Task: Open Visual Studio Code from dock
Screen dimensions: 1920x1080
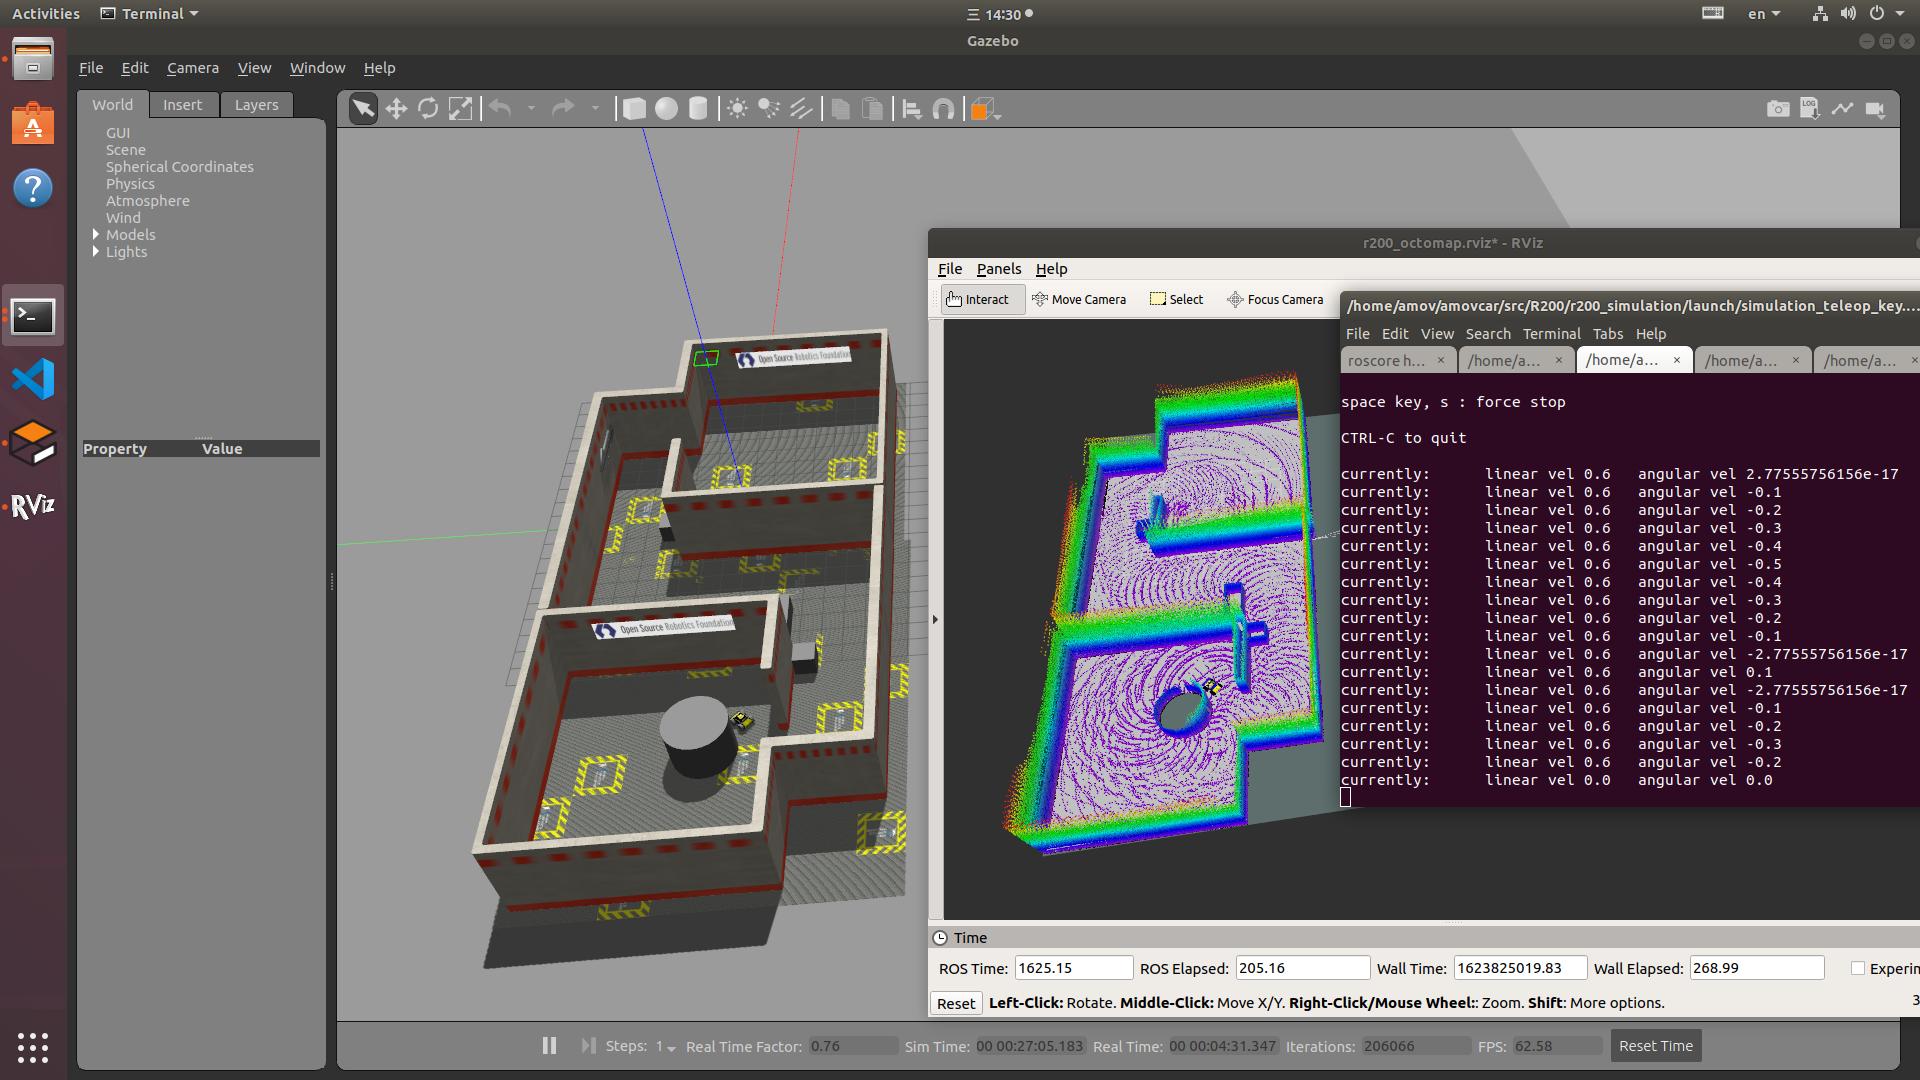Action: (33, 379)
